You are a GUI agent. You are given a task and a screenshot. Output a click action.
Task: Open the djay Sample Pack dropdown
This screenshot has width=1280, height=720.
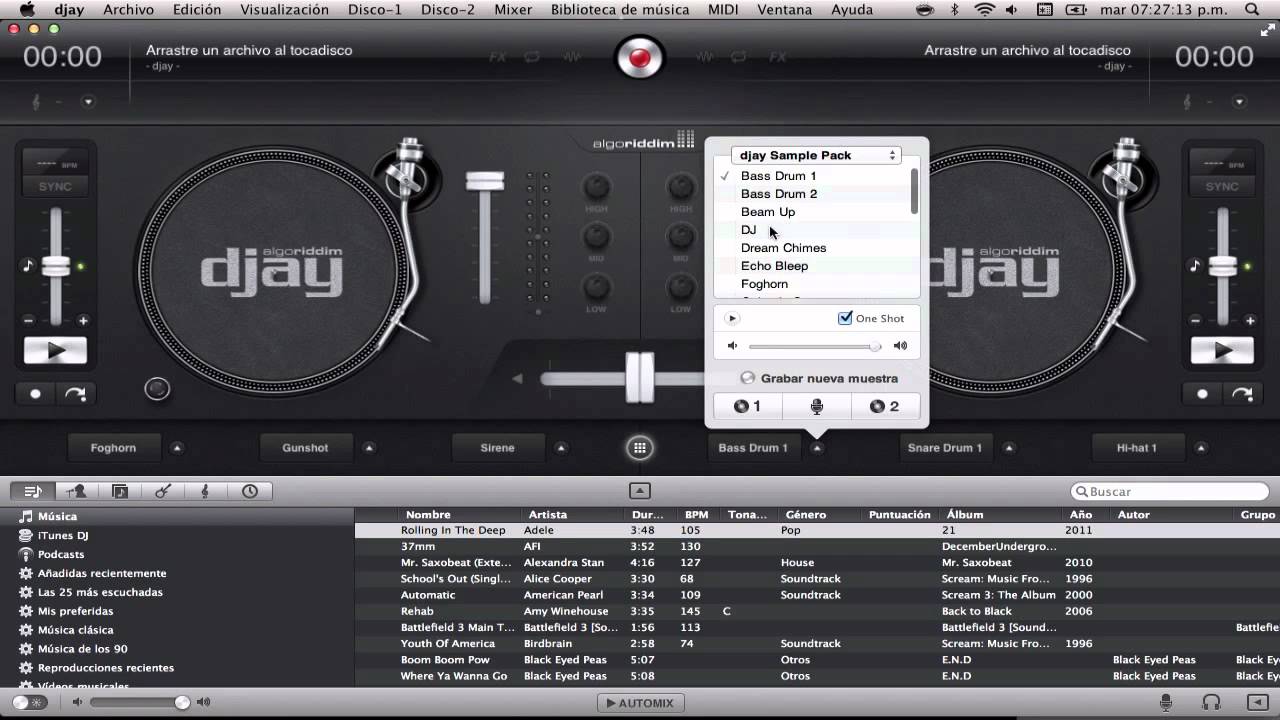click(816, 155)
